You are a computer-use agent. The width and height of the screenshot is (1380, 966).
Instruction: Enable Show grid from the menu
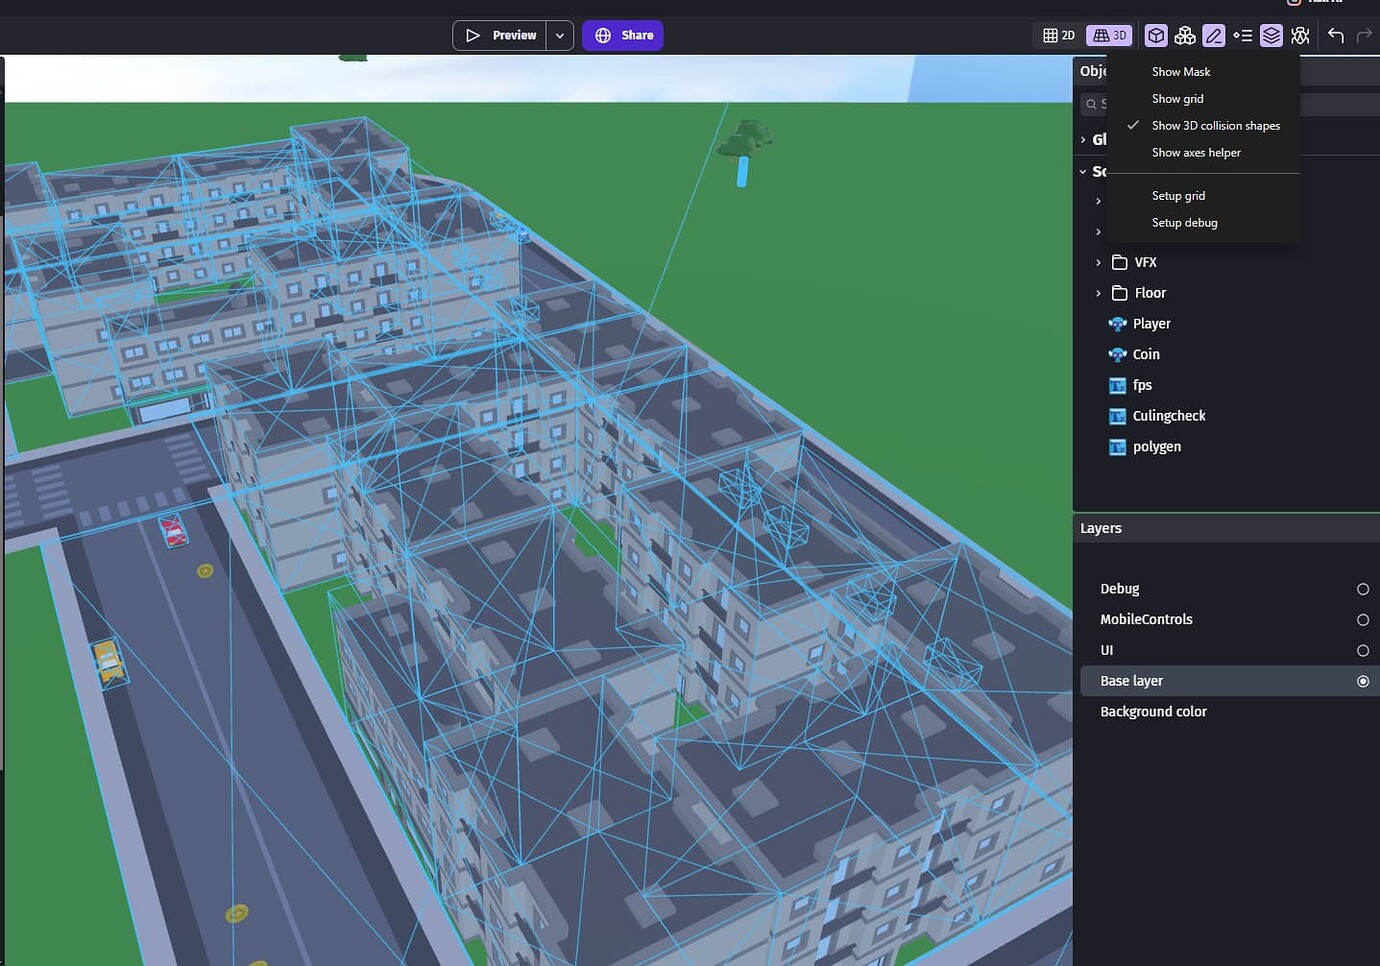pyautogui.click(x=1177, y=98)
